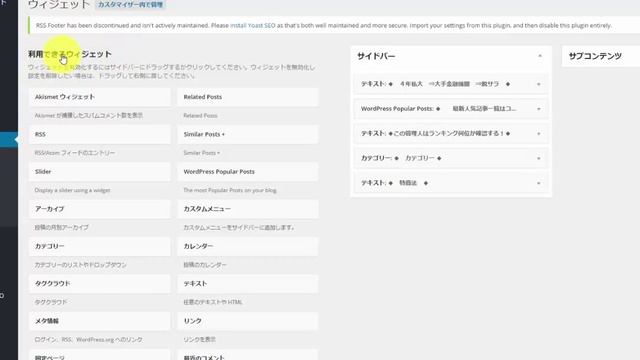Click the テキスト: 特商法 widget title

point(395,183)
